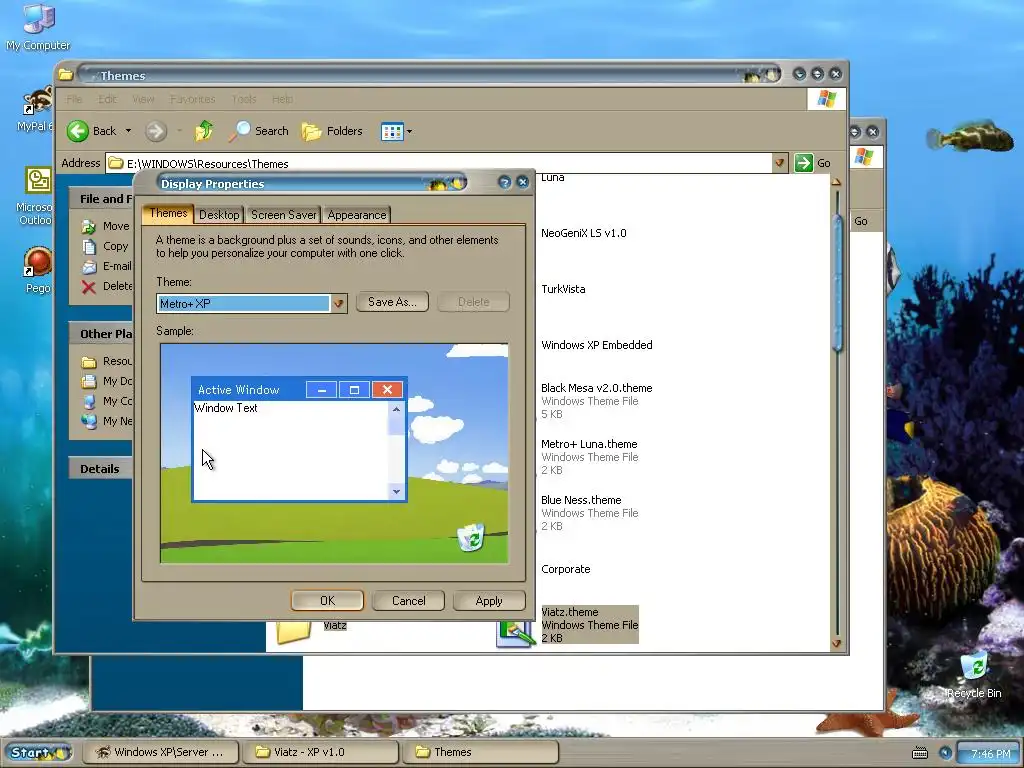The height and width of the screenshot is (768, 1024).
Task: Switch to Themes taskbar button
Action: [480, 752]
